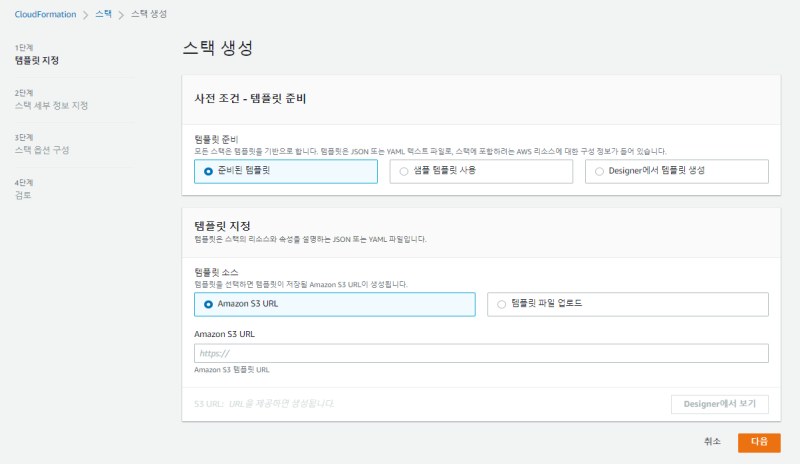The width and height of the screenshot is (800, 464).
Task: Select step 1 템플릿 지정 in sidebar
Action: pyautogui.click(x=37, y=60)
